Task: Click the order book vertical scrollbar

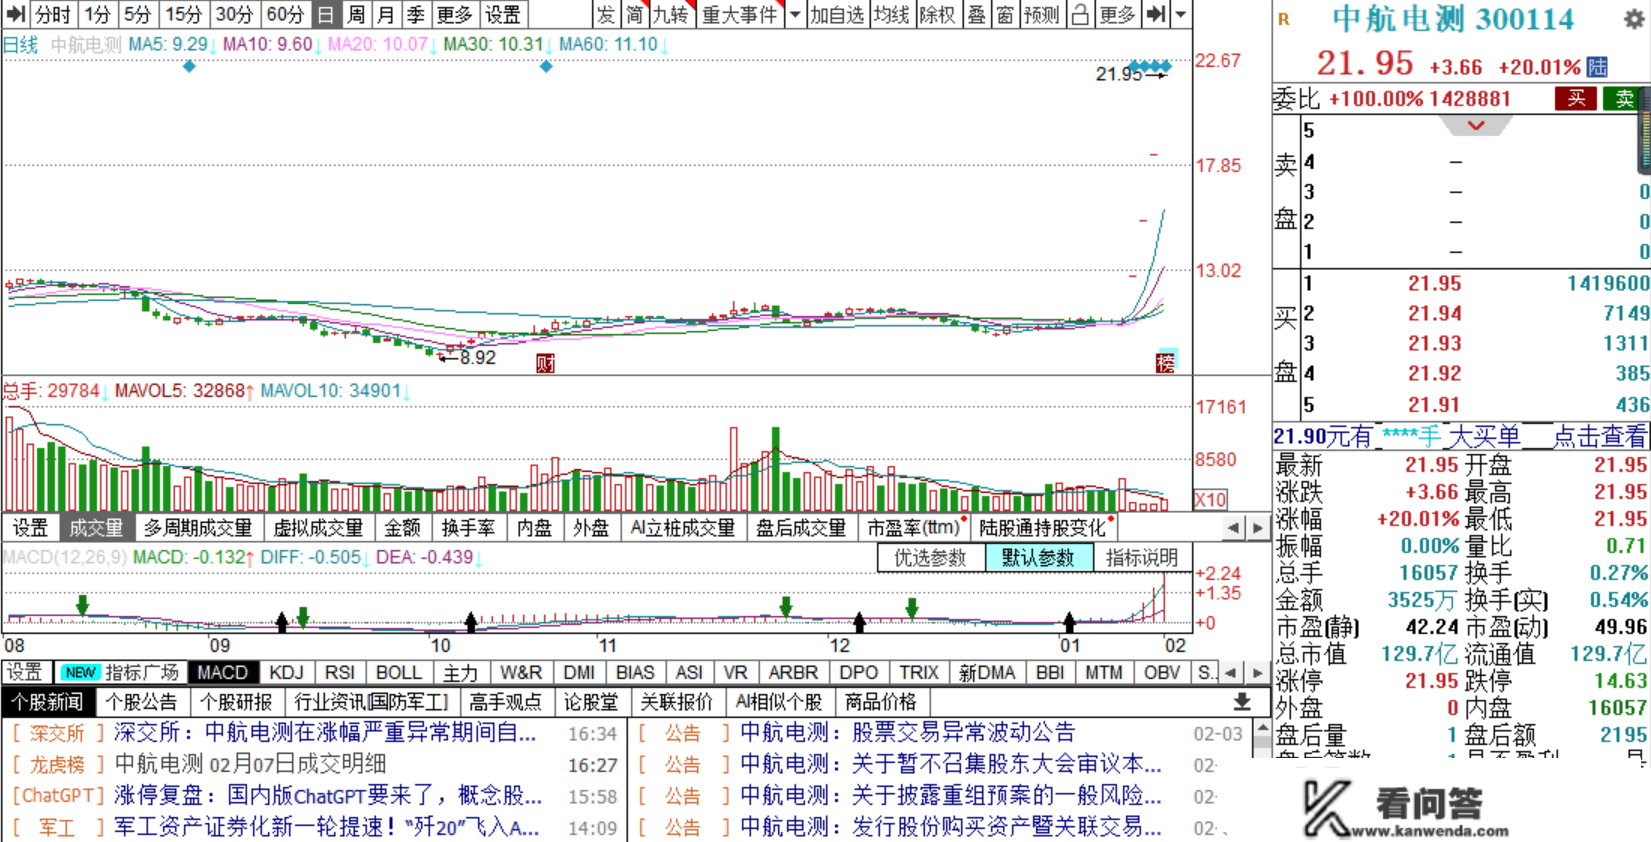Action: [1644, 130]
